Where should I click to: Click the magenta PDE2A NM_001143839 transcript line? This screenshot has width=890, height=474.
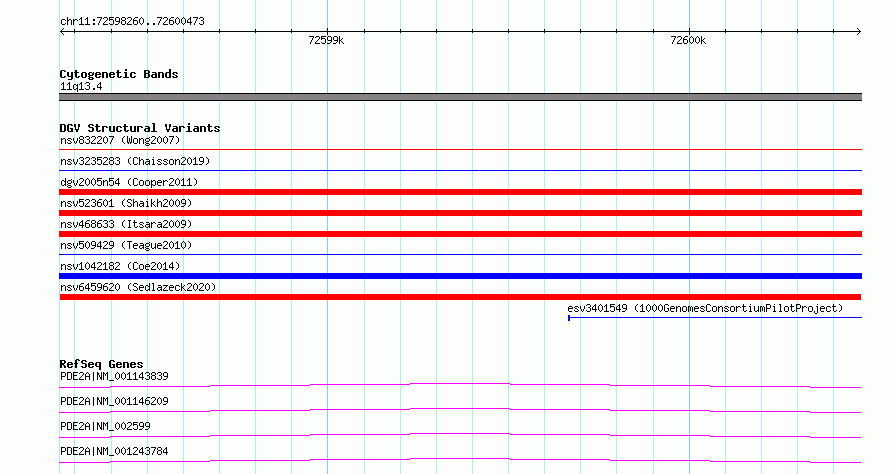click(460, 385)
